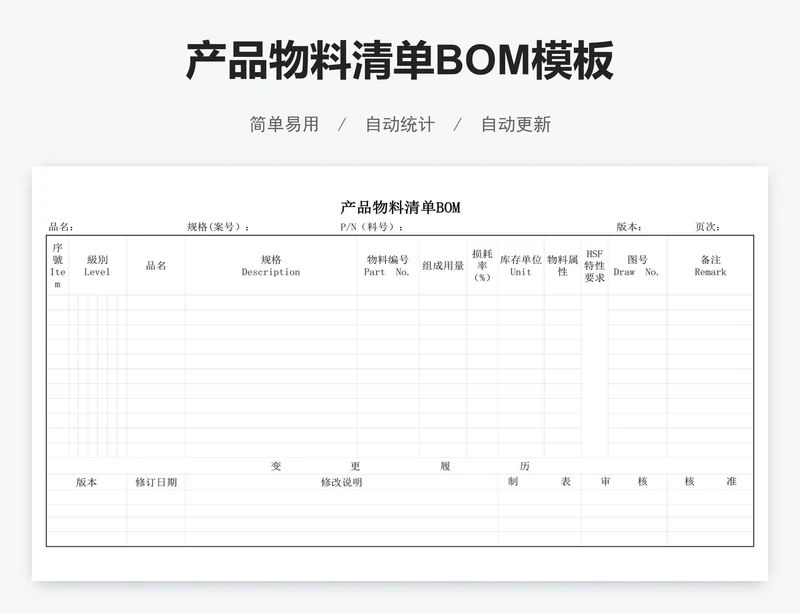Select the 序號 Item column header
Image resolution: width=800 pixels, height=613 pixels.
[x=58, y=265]
